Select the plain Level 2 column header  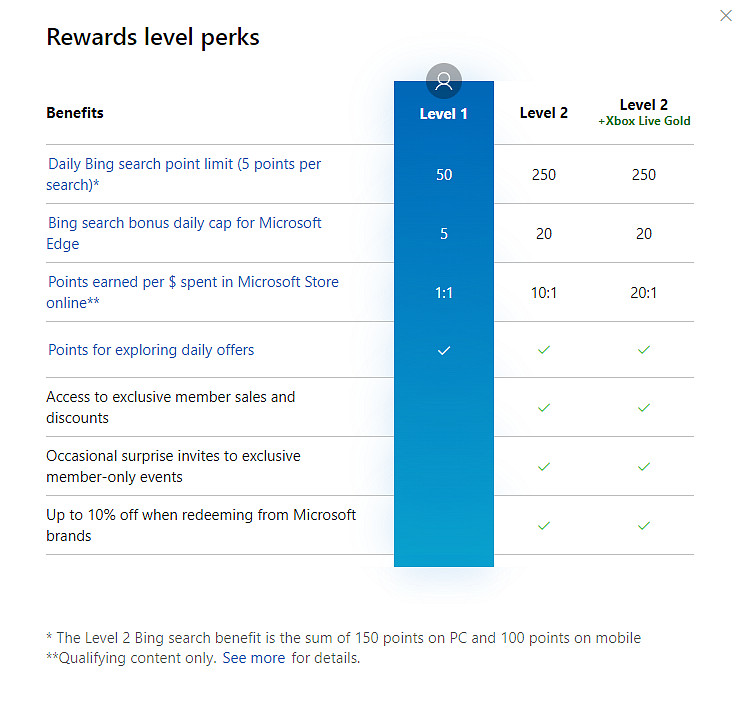(x=544, y=113)
